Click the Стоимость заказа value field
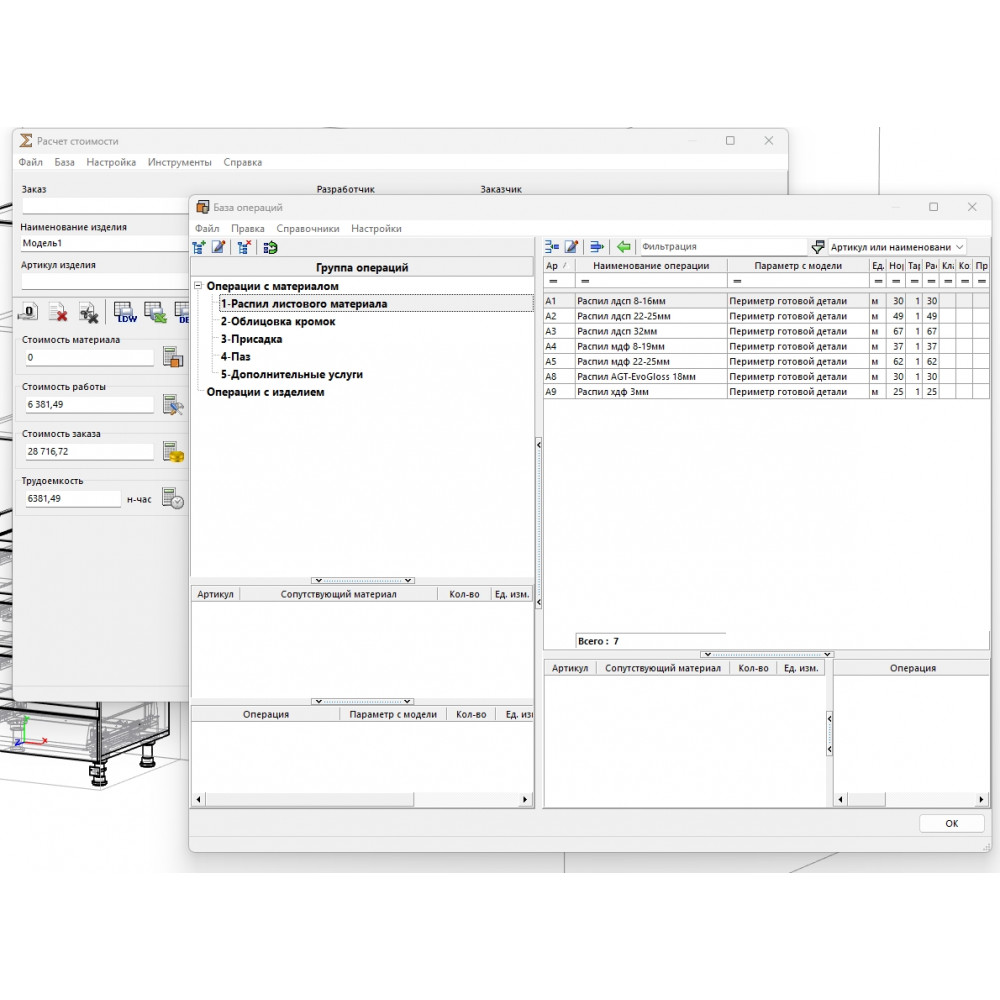The height and width of the screenshot is (1000, 1000). [x=89, y=452]
